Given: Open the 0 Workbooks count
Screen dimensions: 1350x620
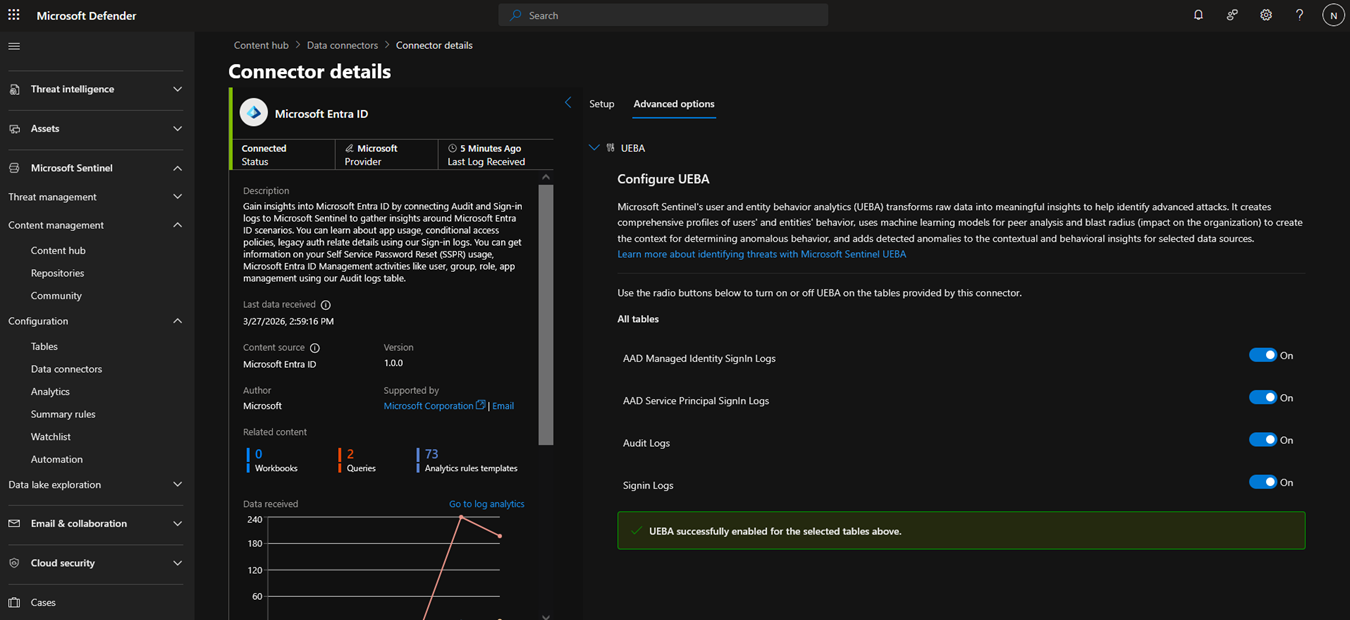Looking at the screenshot, I should pos(259,454).
